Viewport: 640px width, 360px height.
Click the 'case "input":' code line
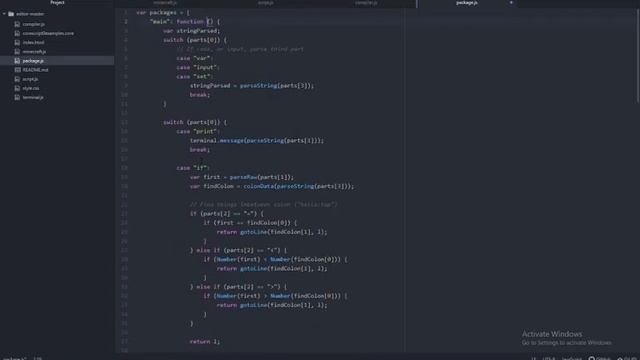[198, 67]
